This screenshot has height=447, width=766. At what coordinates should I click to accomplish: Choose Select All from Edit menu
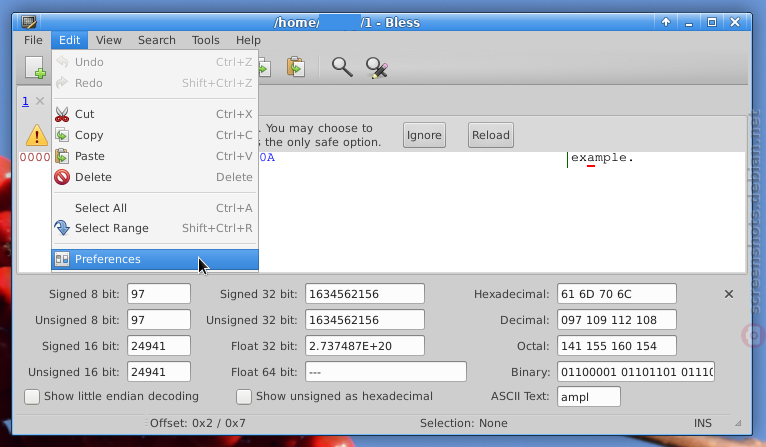coord(155,208)
